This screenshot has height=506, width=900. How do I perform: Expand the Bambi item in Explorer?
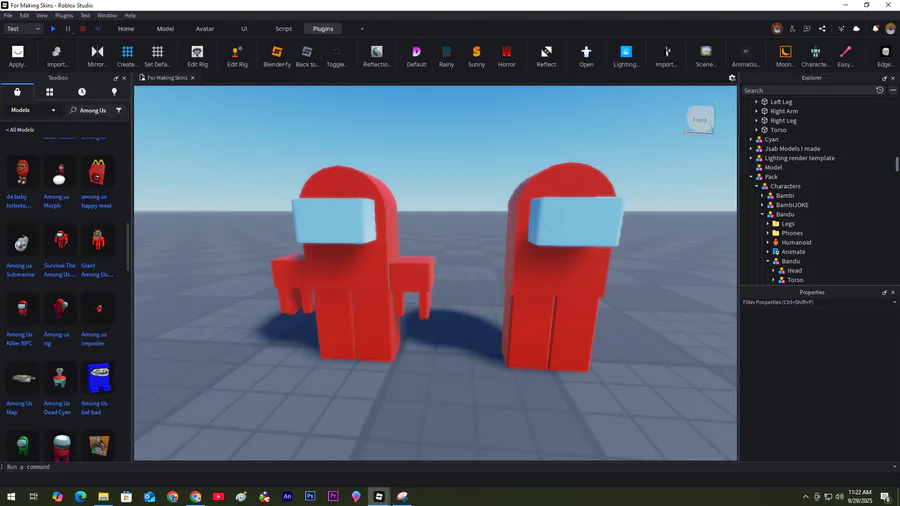(x=762, y=196)
